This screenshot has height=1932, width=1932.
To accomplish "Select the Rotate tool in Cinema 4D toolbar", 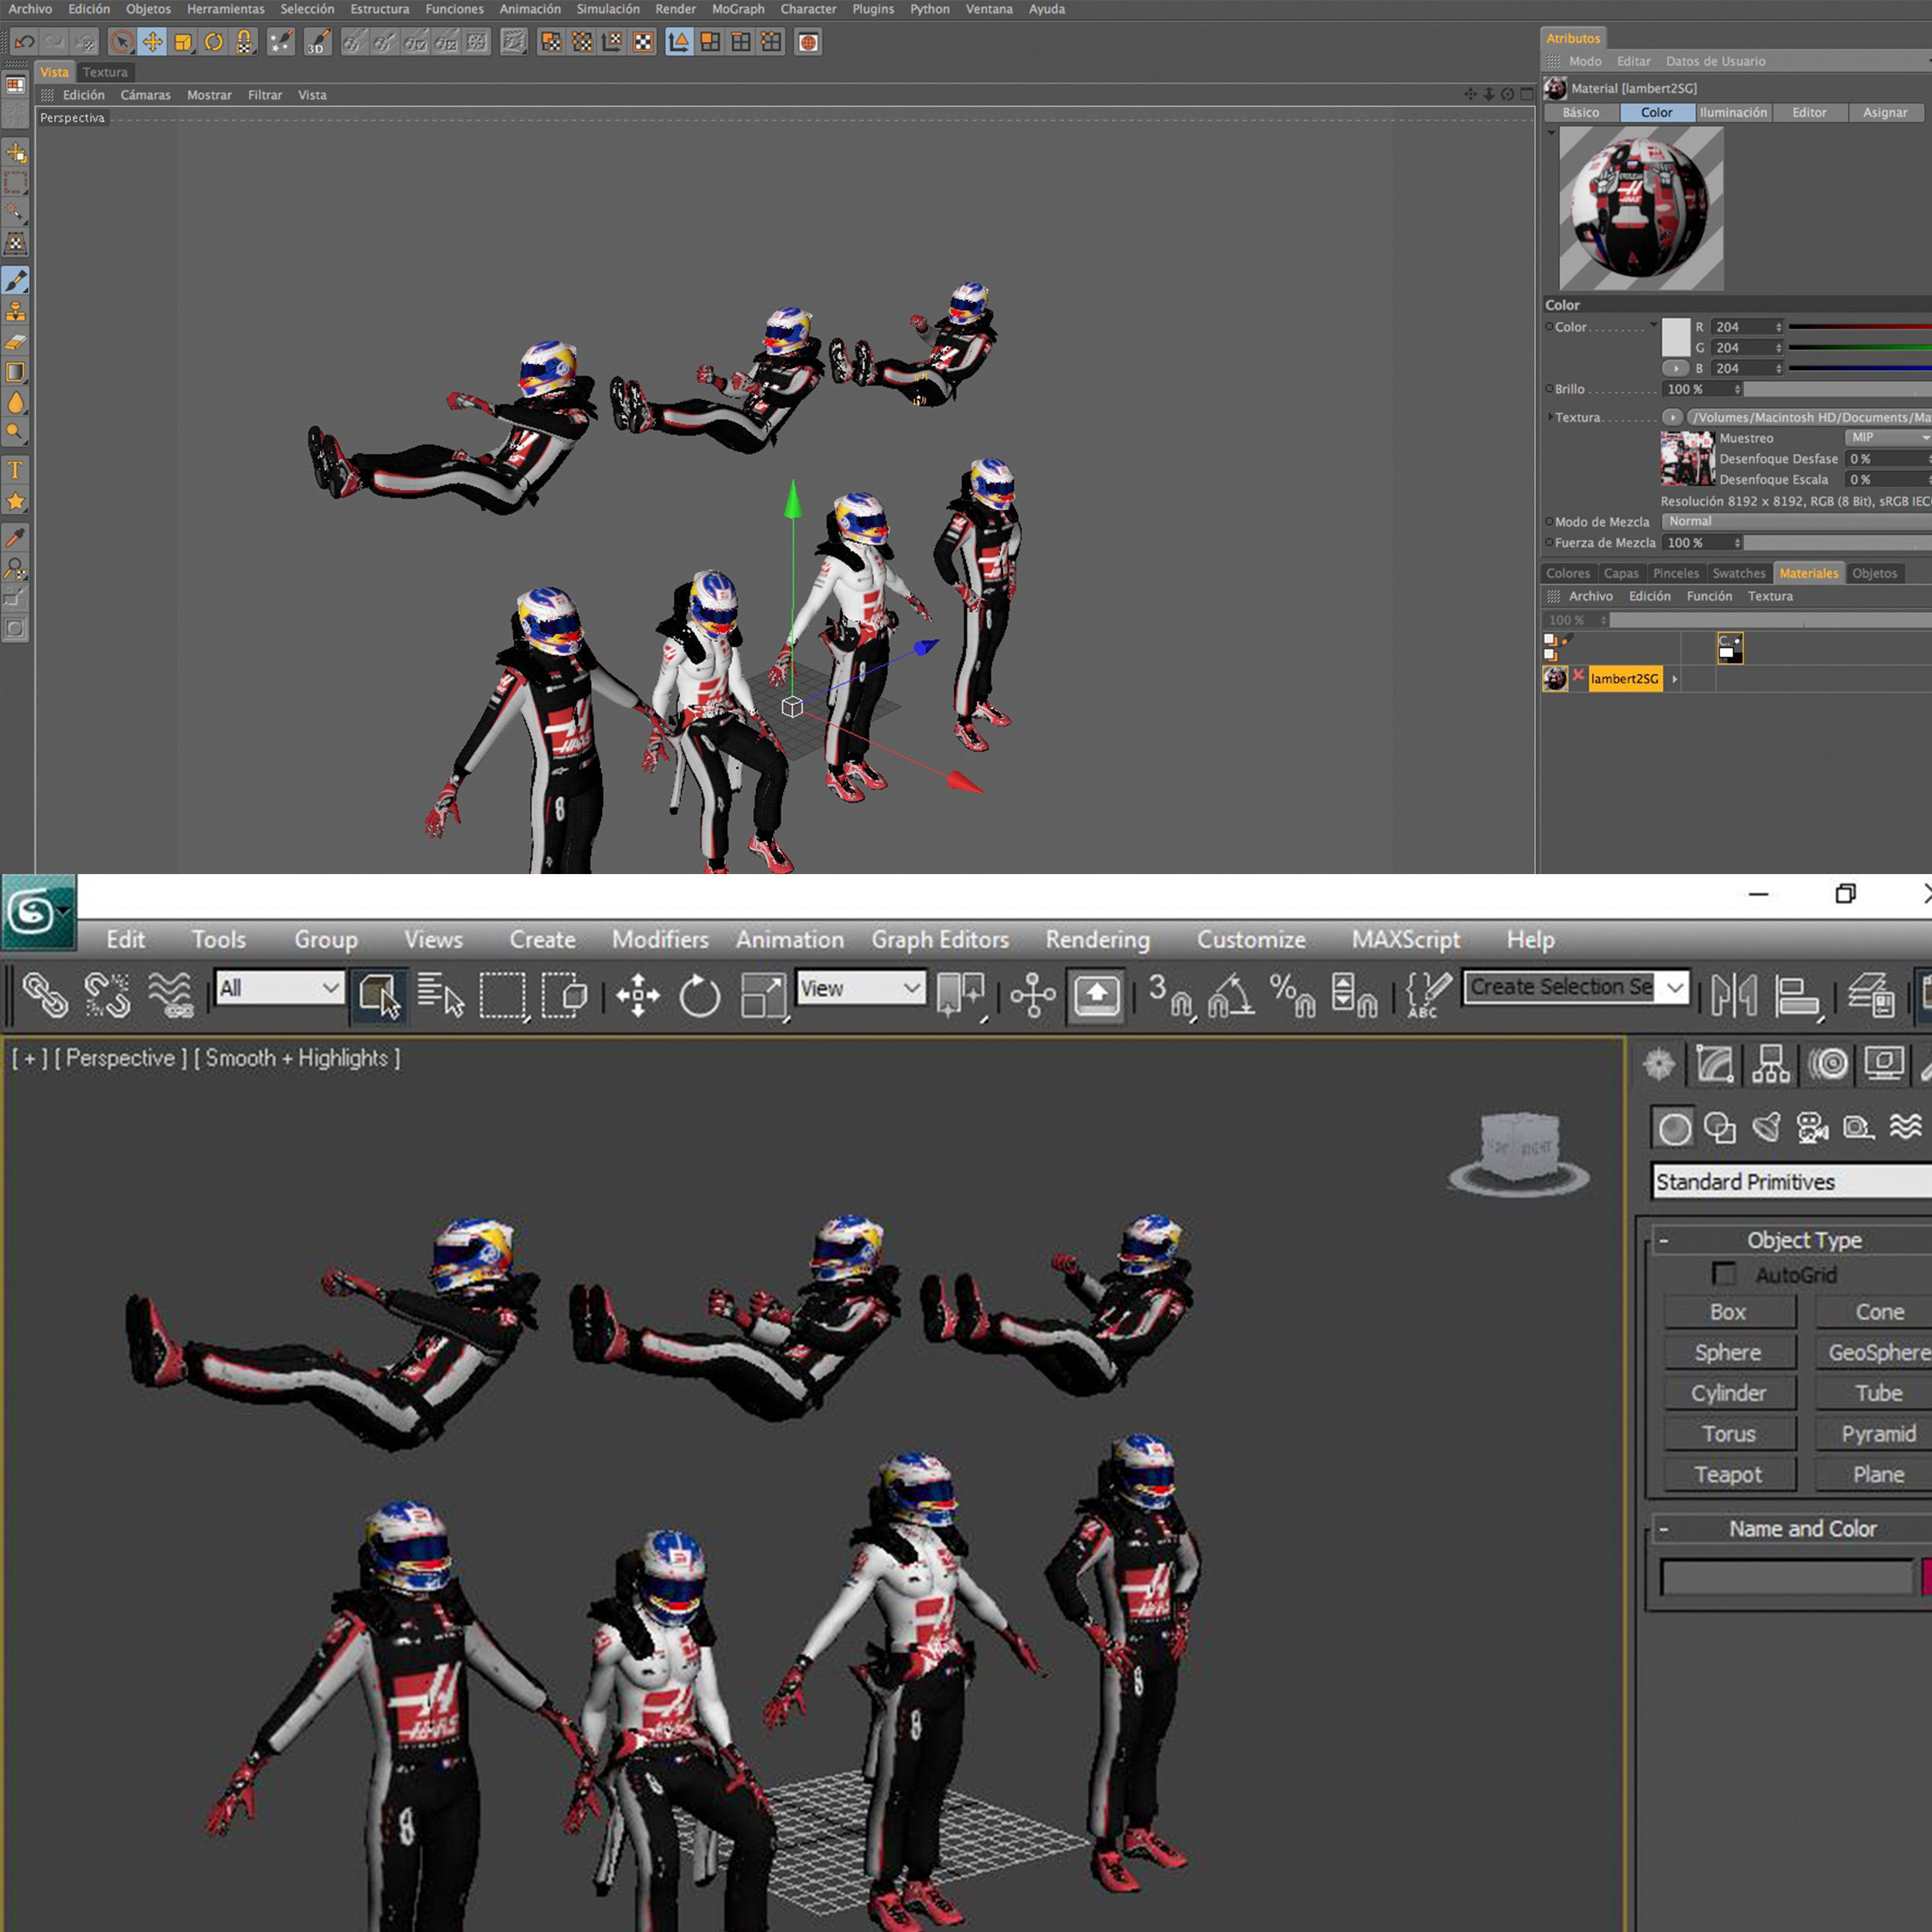I will pyautogui.click(x=214, y=42).
